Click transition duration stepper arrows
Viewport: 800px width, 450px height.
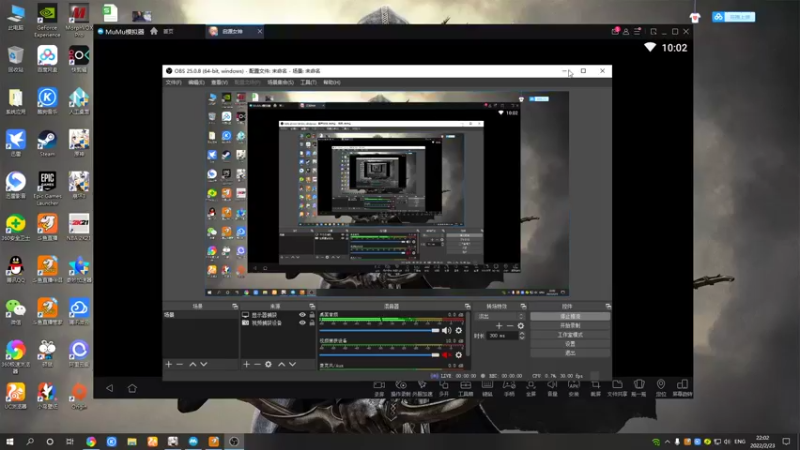point(521,336)
